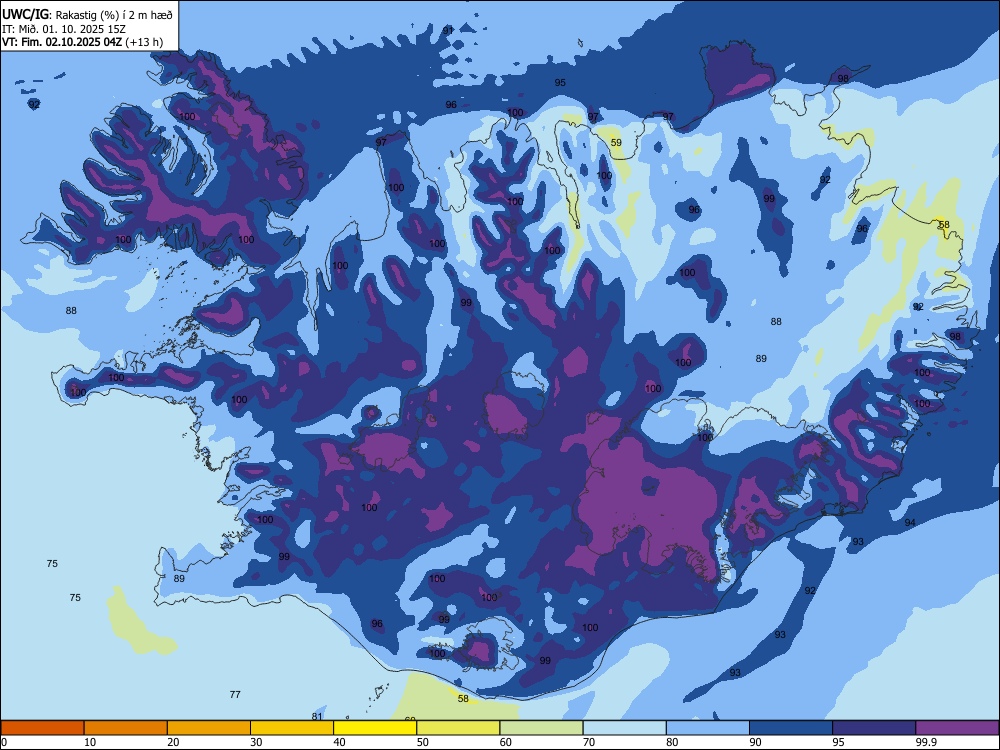Click the legend label '99.9'
The height and width of the screenshot is (750, 1000).
click(925, 742)
